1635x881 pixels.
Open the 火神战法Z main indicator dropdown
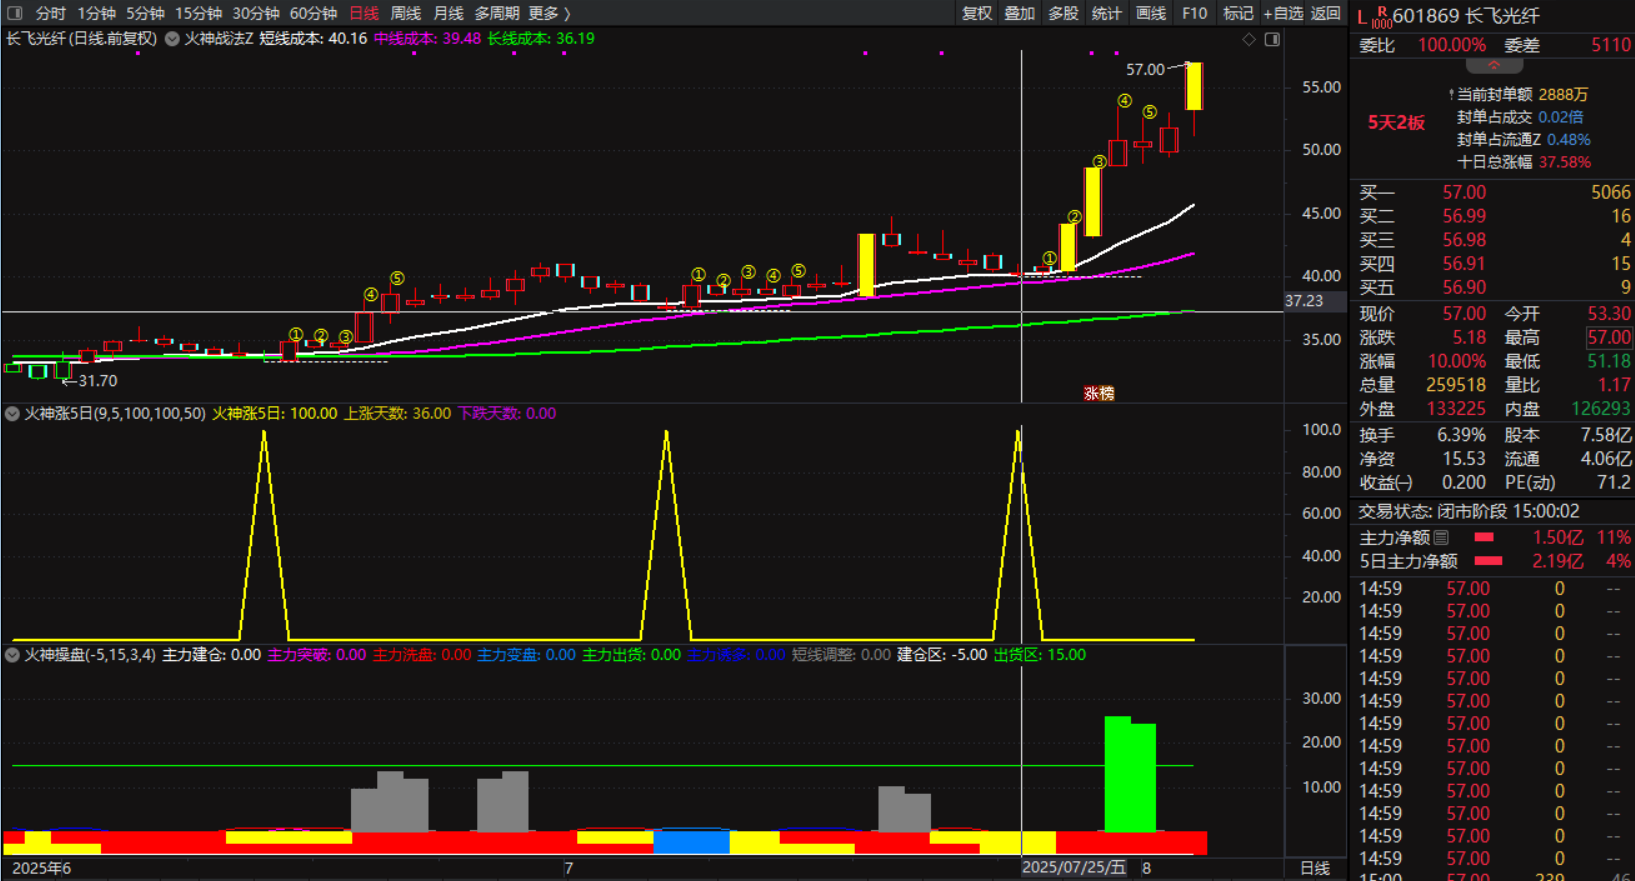(172, 39)
